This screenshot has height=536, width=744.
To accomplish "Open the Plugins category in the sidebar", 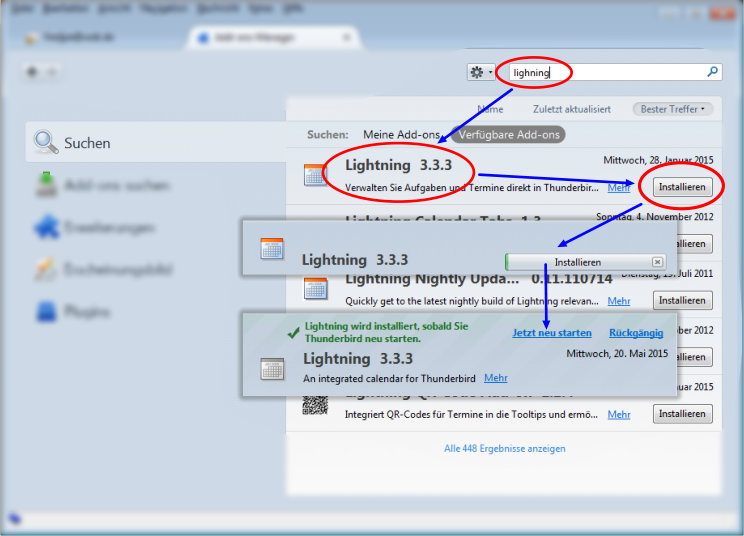I will click(x=46, y=311).
